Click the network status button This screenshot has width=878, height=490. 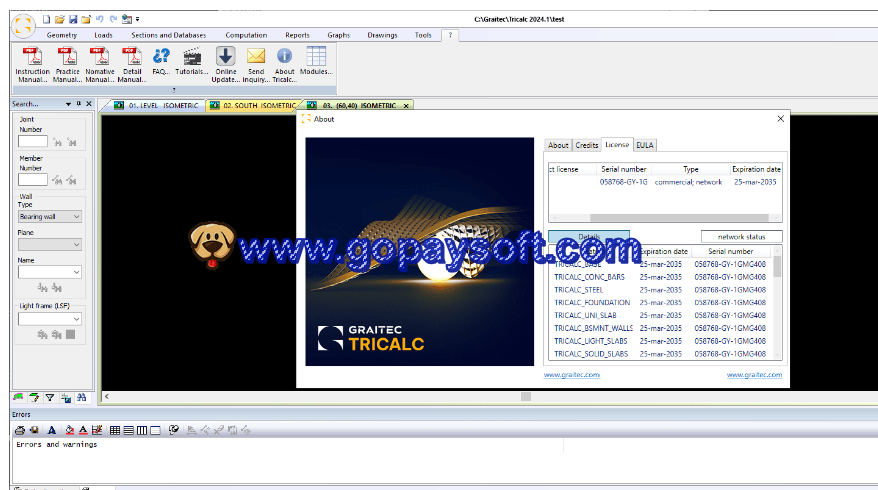point(741,236)
